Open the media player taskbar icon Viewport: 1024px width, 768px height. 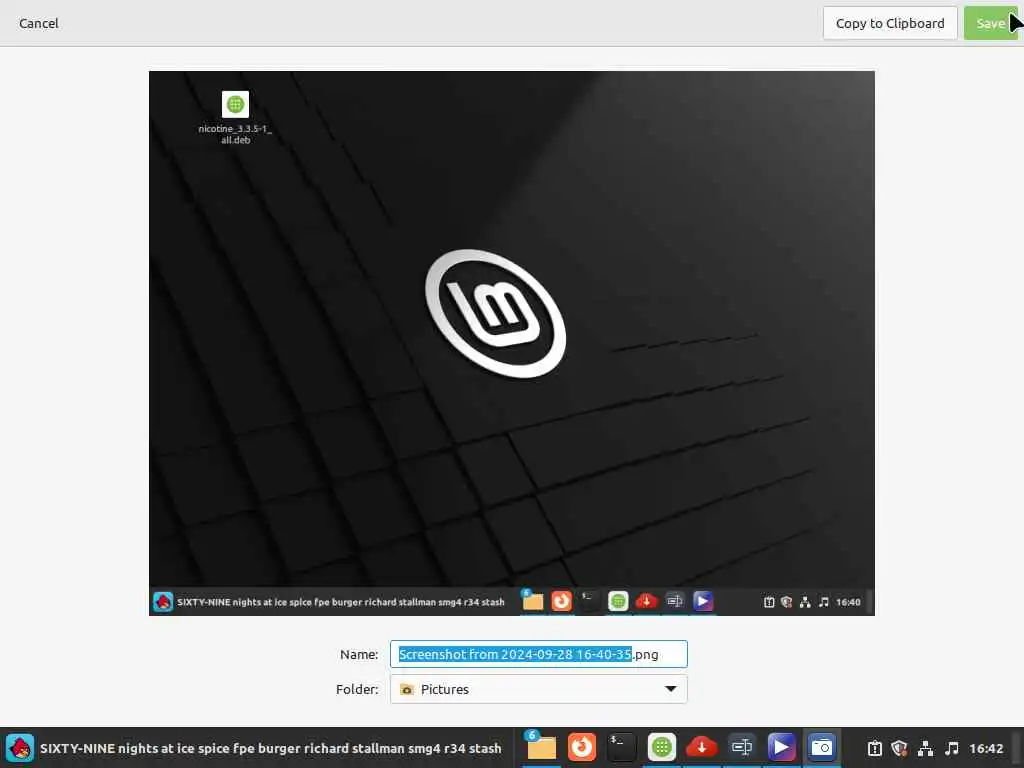pyautogui.click(x=782, y=747)
